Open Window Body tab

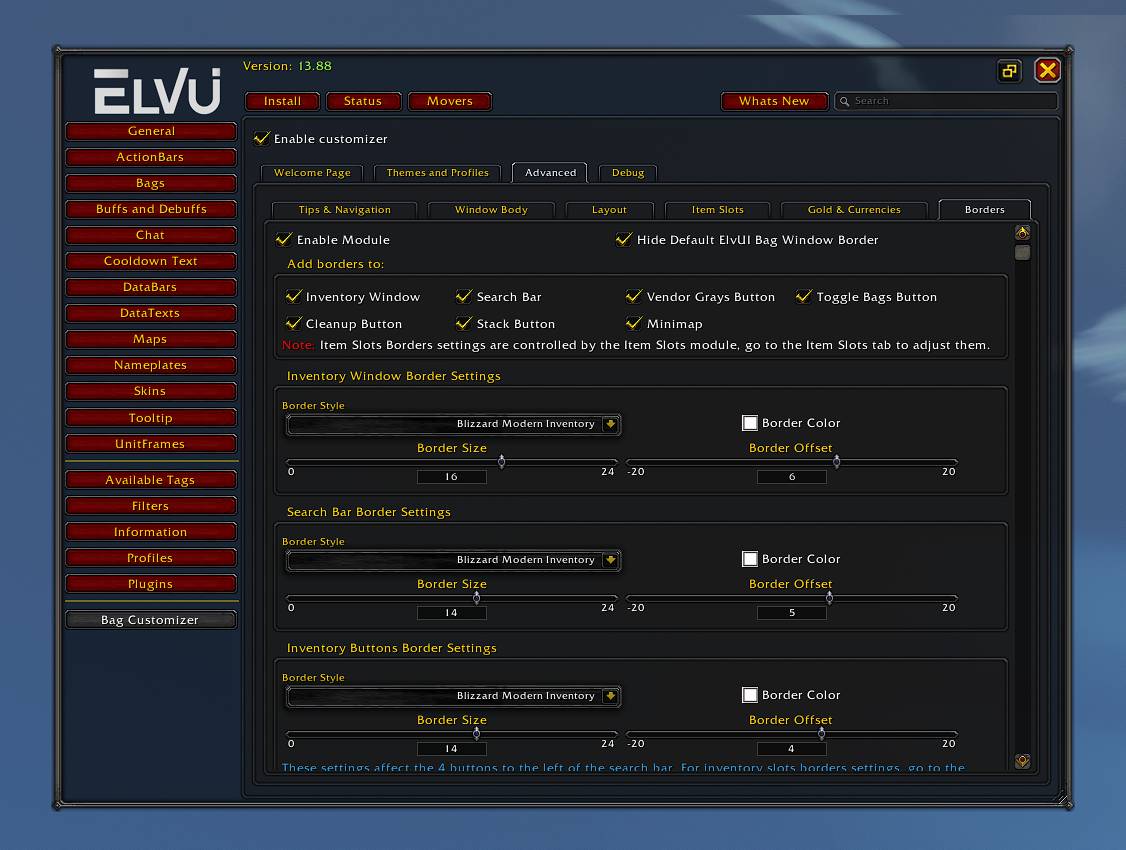(491, 210)
